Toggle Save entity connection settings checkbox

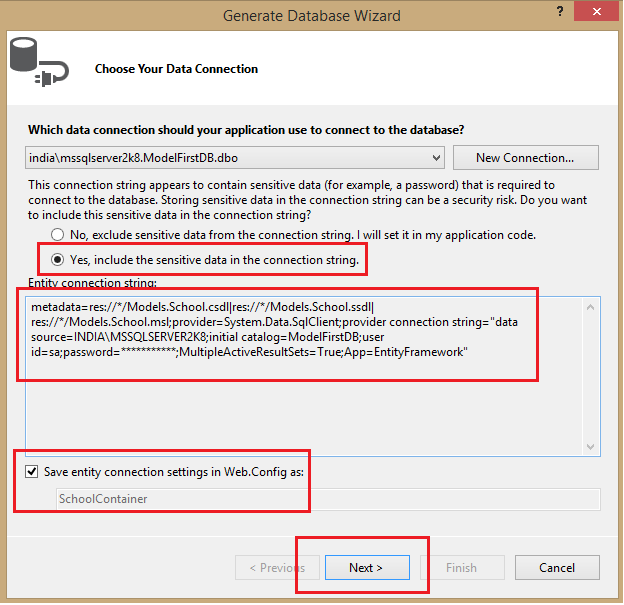click(x=34, y=471)
